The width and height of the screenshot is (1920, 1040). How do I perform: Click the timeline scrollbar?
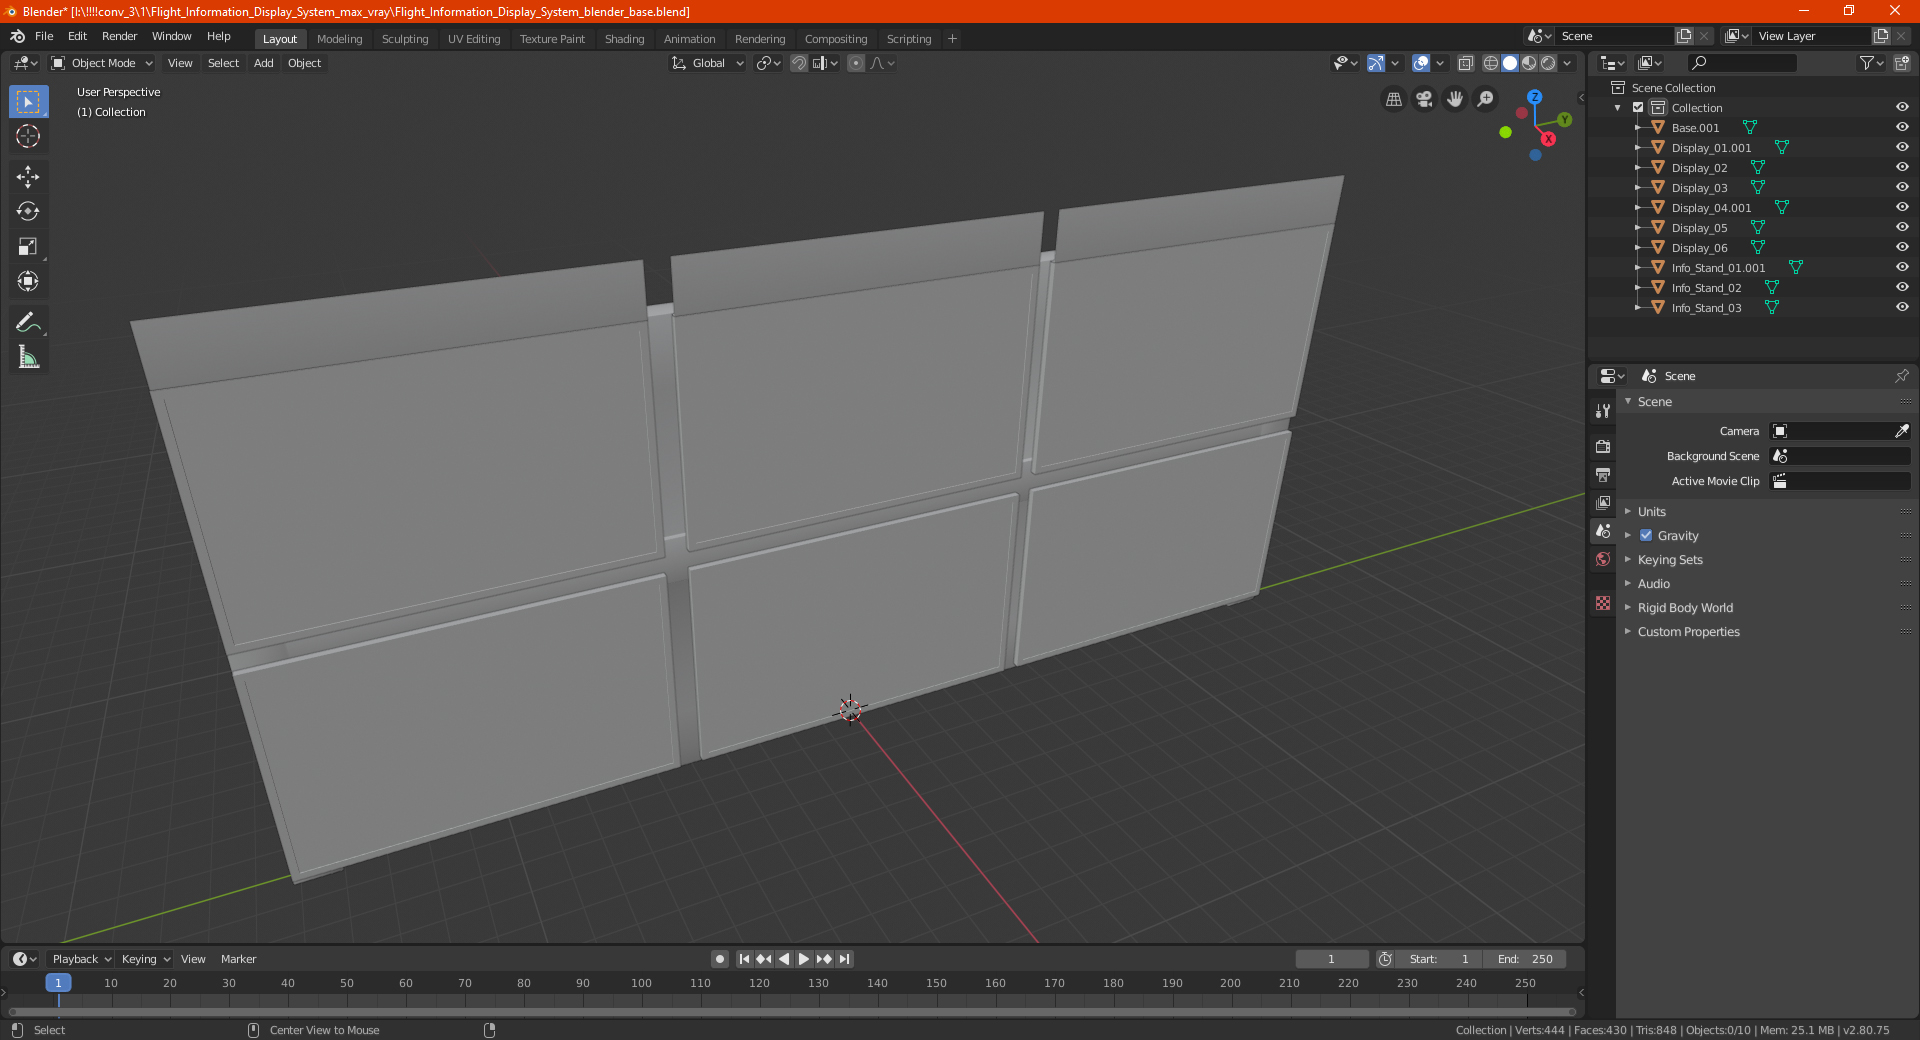[792, 1012]
